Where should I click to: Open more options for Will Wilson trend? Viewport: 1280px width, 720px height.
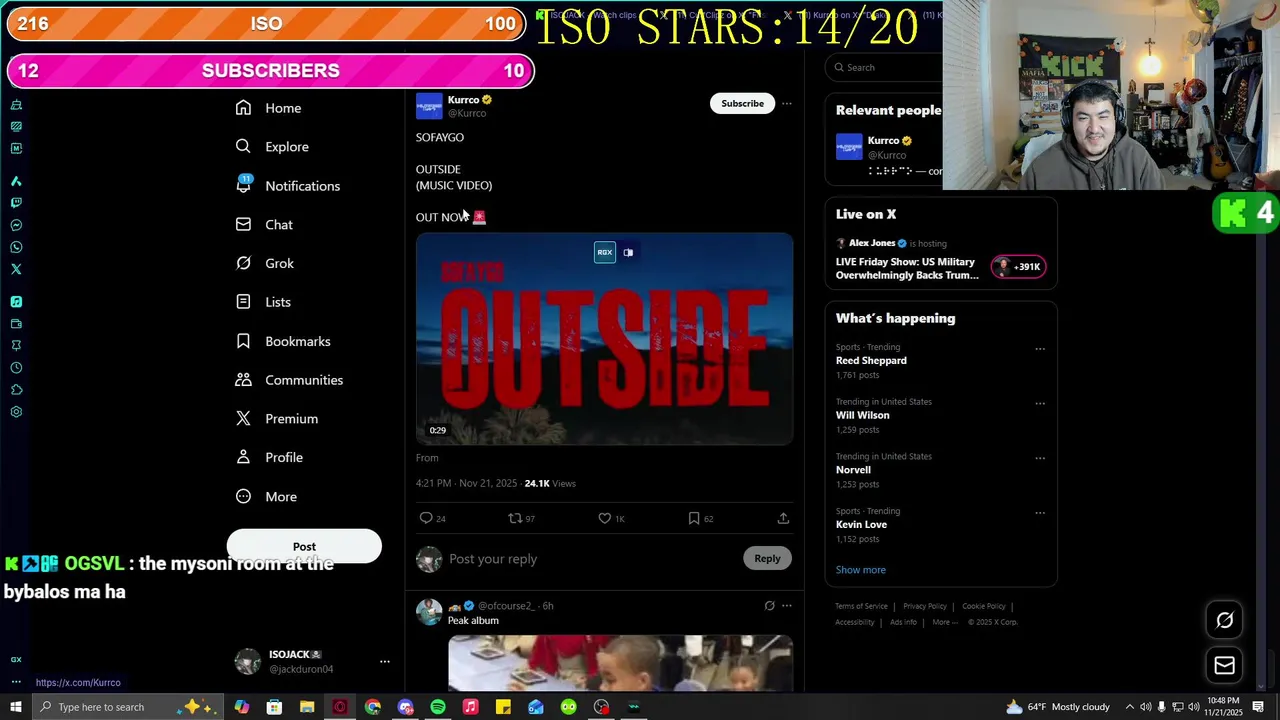pyautogui.click(x=1040, y=404)
